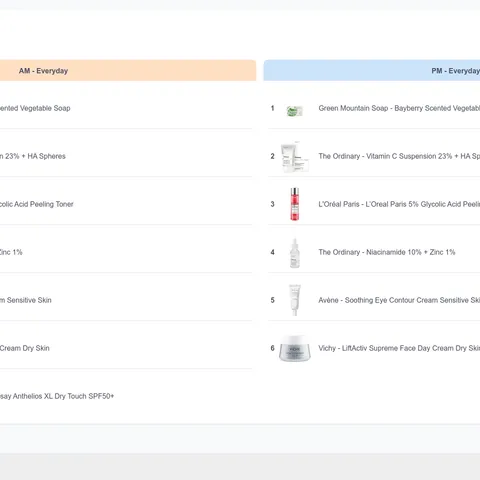
Task: Open the PM - Everyday routine header
Action: tap(372, 70)
